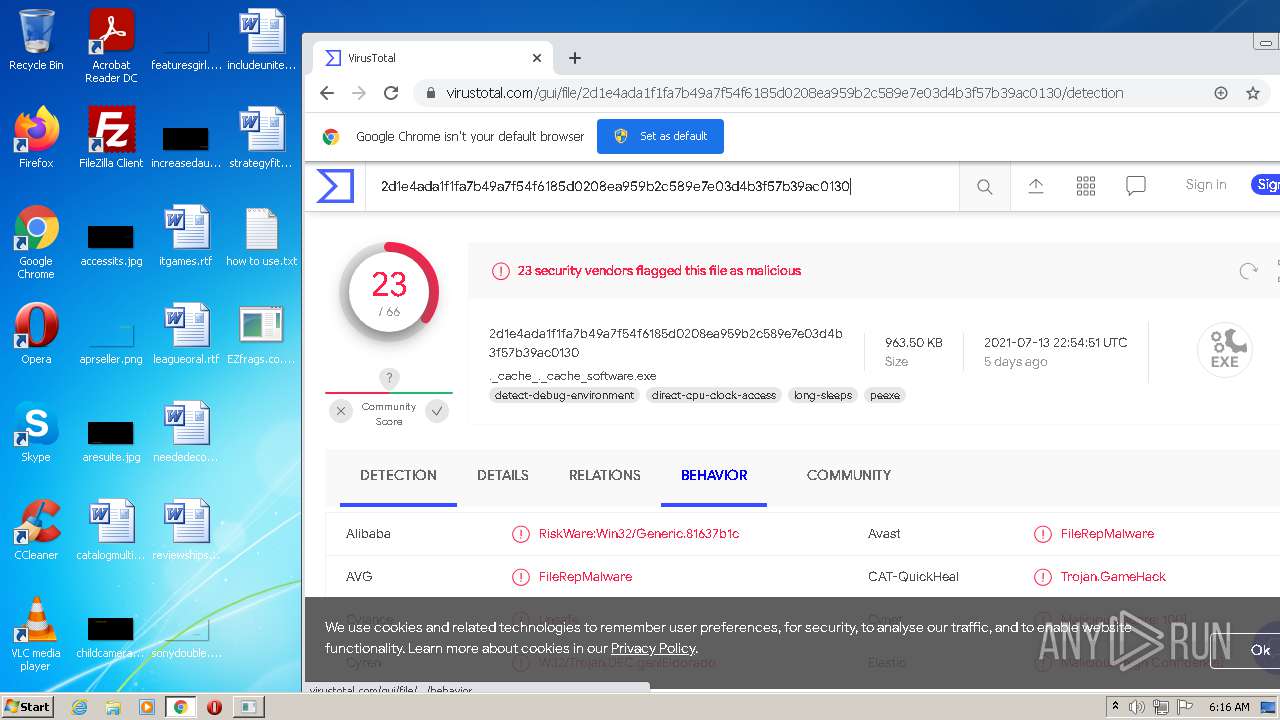
Task: Vote community score down with X
Action: click(341, 411)
